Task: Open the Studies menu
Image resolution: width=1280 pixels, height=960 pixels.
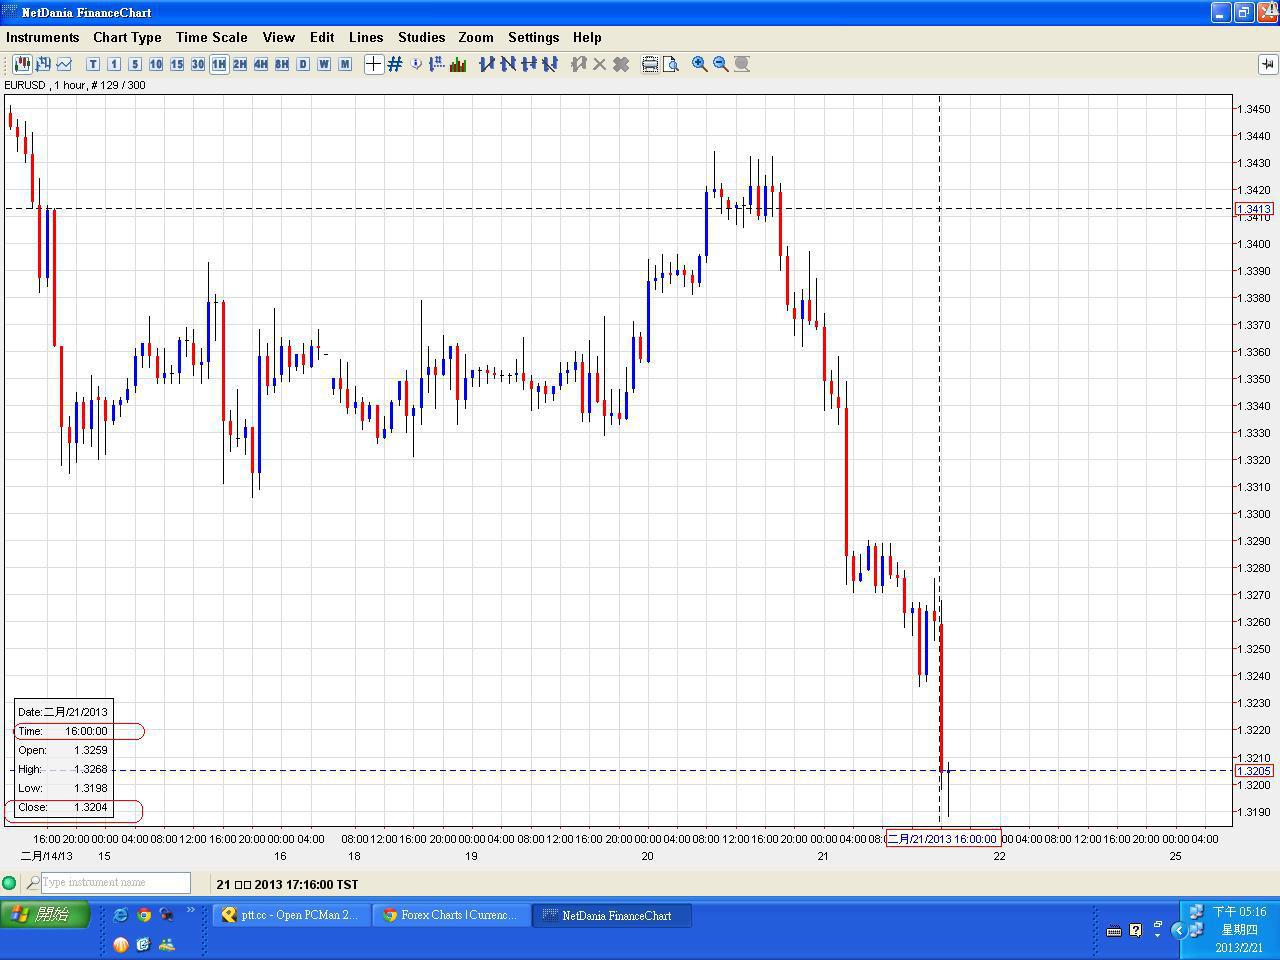Action: 421,37
